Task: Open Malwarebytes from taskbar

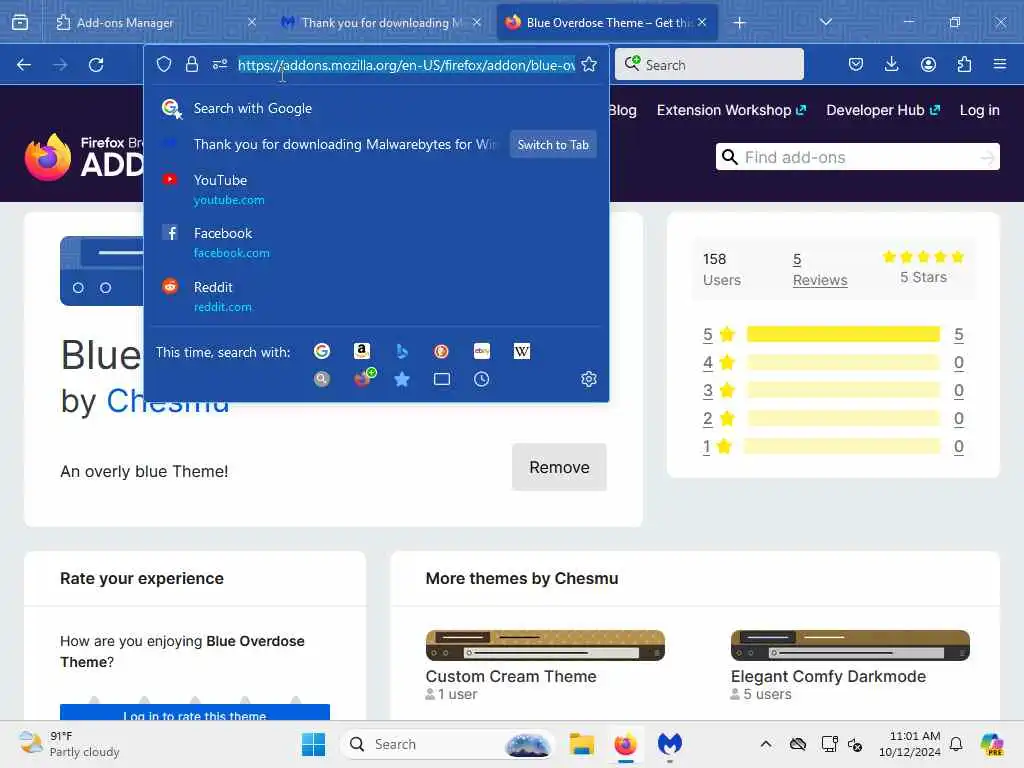Action: [669, 744]
